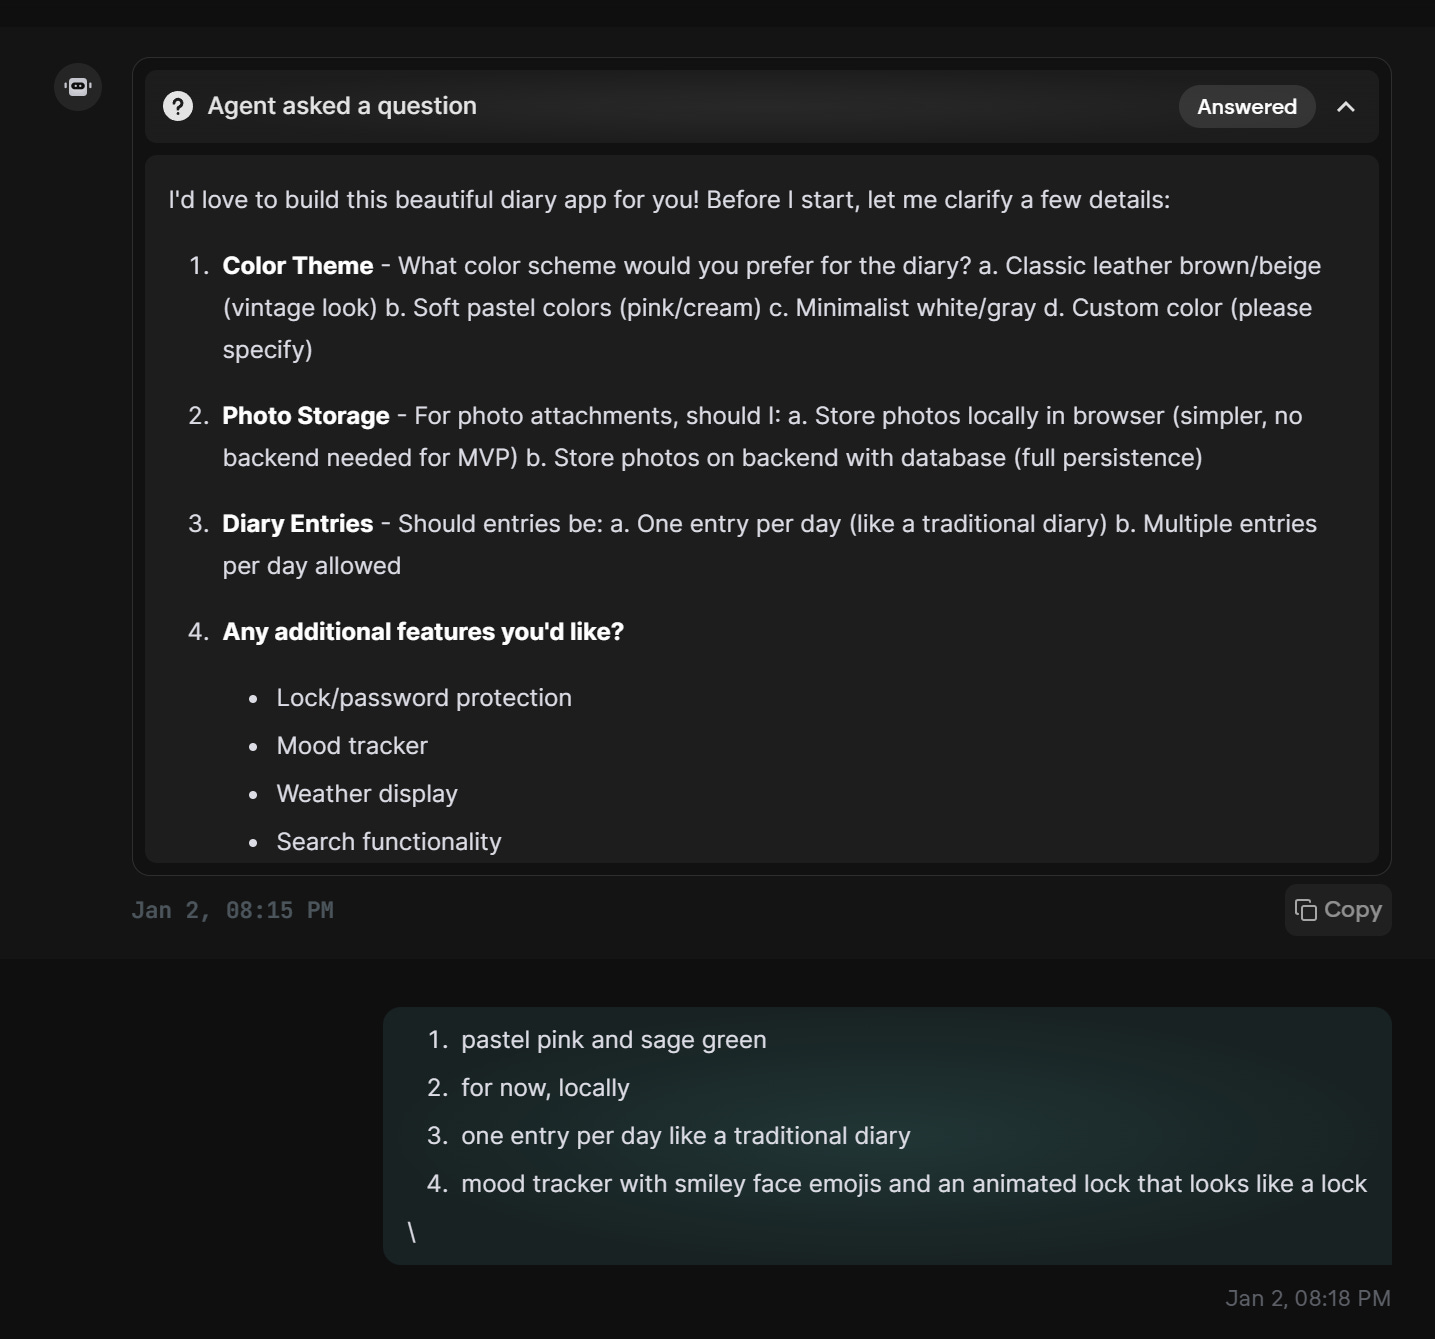Click the bold Diary Entries heading
This screenshot has width=1435, height=1339.
click(x=297, y=524)
